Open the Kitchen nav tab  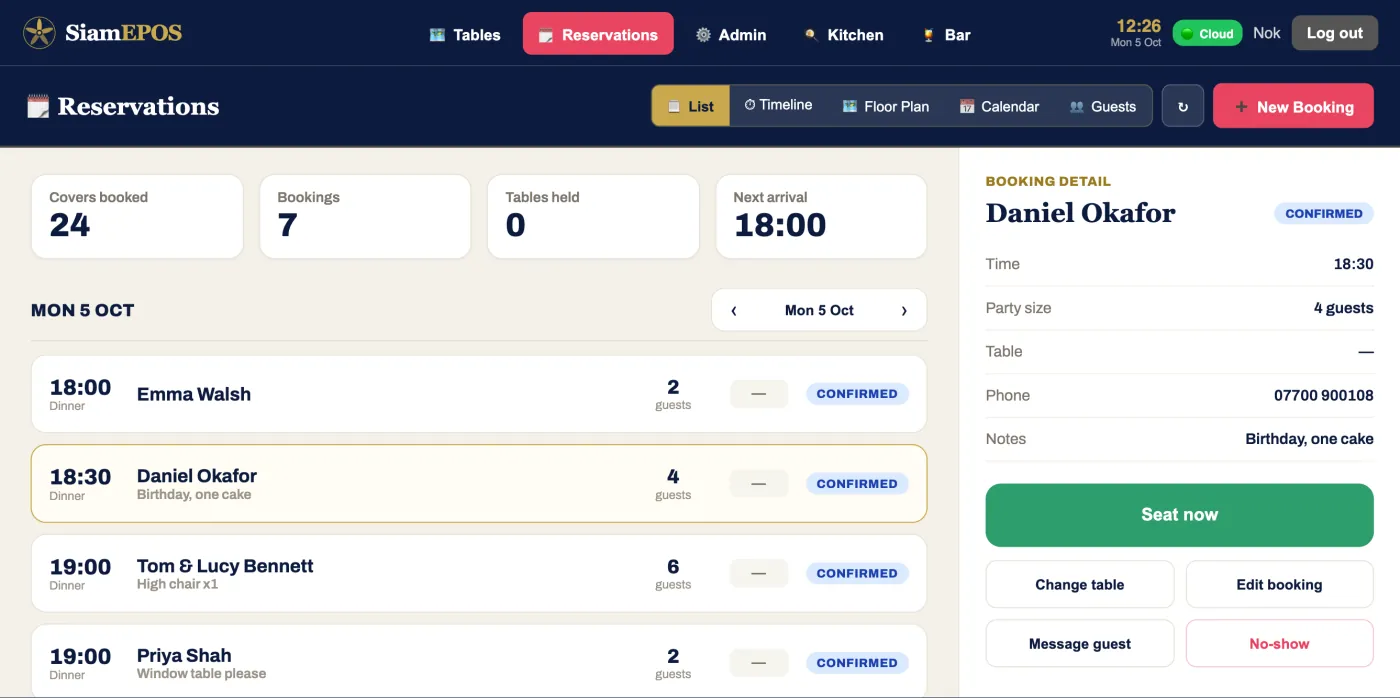[844, 34]
